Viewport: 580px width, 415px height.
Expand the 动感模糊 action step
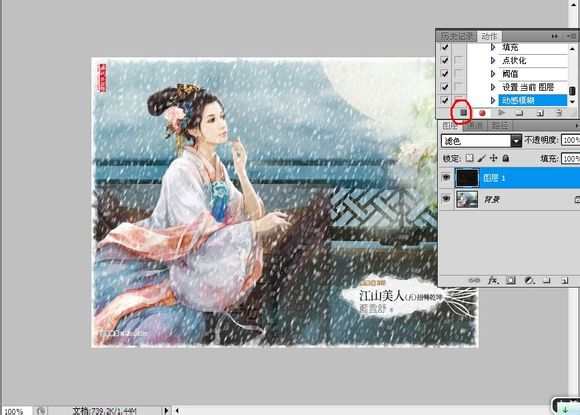point(493,100)
